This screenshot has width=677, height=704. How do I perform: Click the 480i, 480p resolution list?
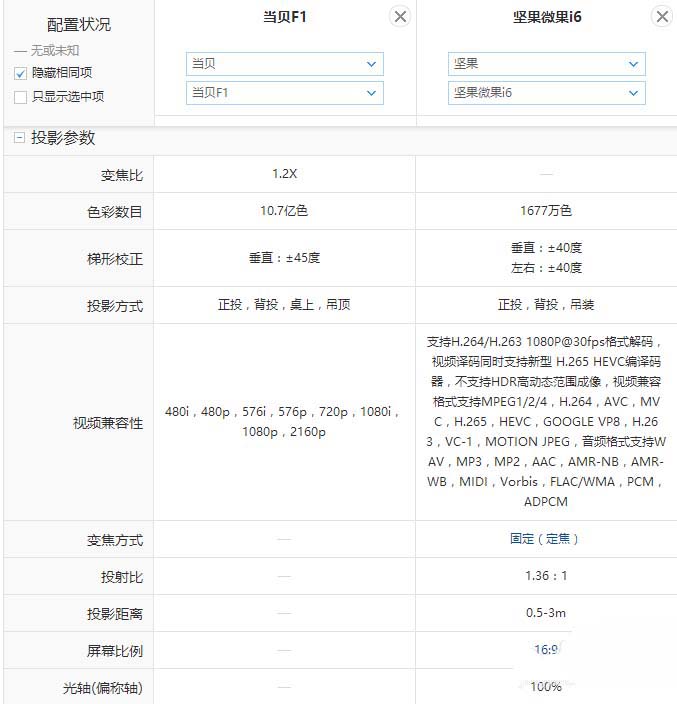click(x=283, y=422)
